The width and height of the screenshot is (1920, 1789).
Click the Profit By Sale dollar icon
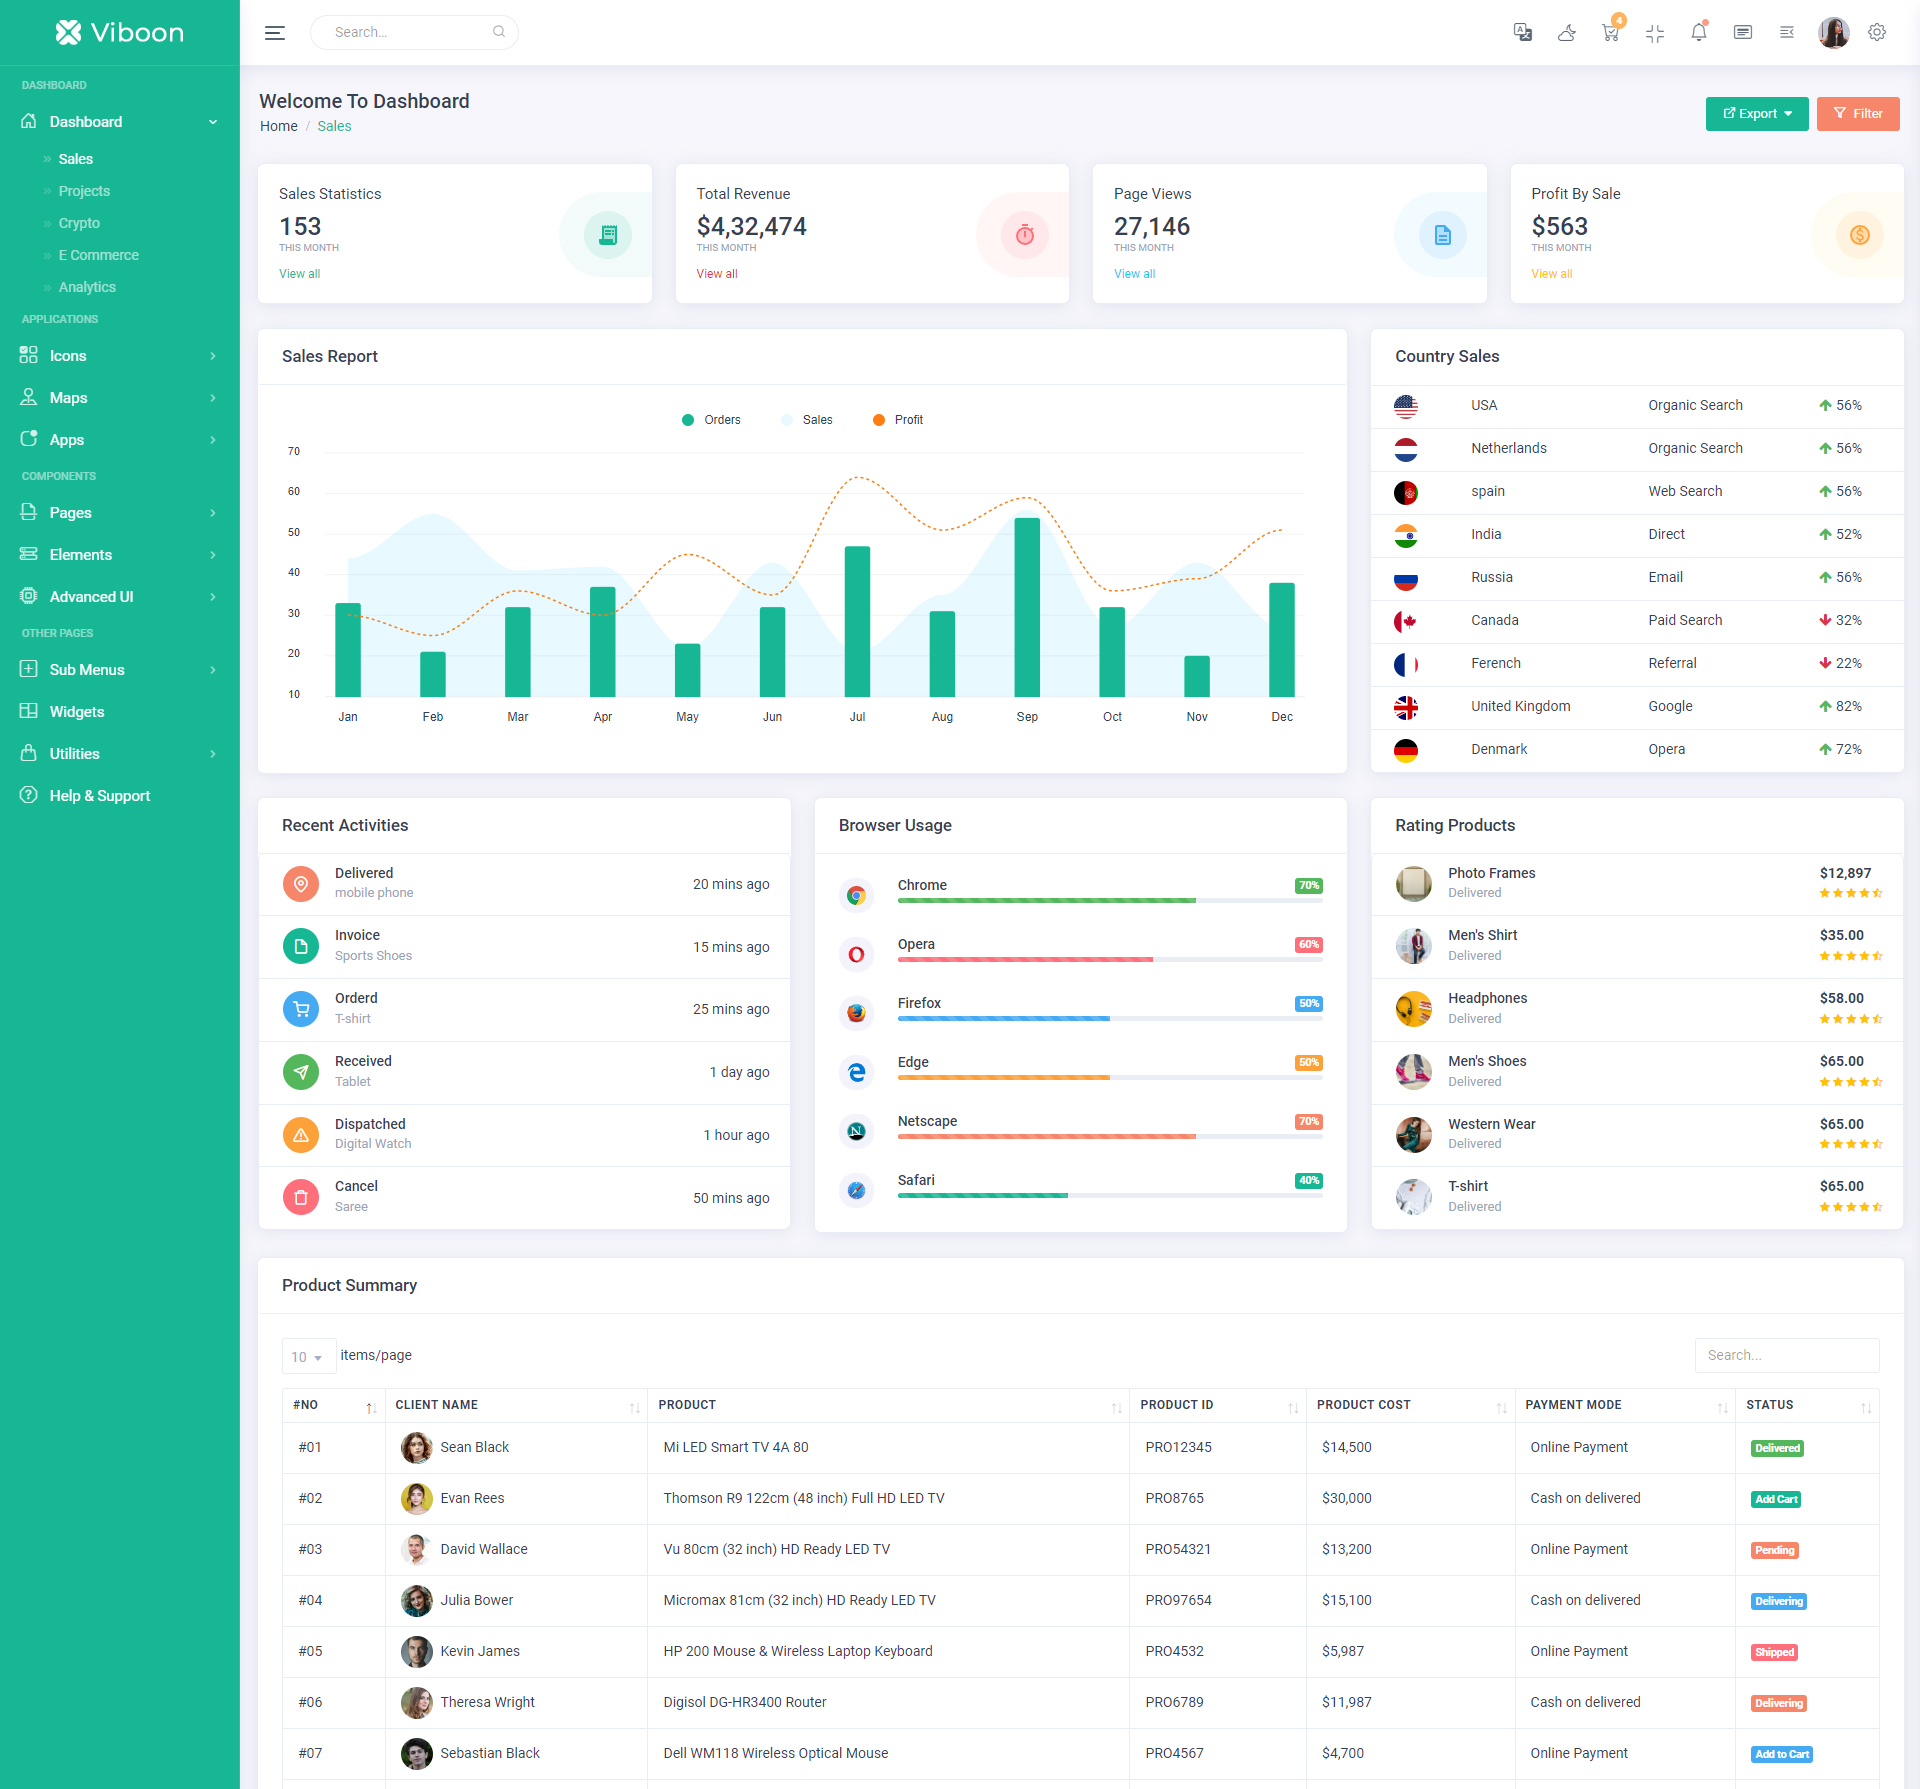click(x=1859, y=235)
